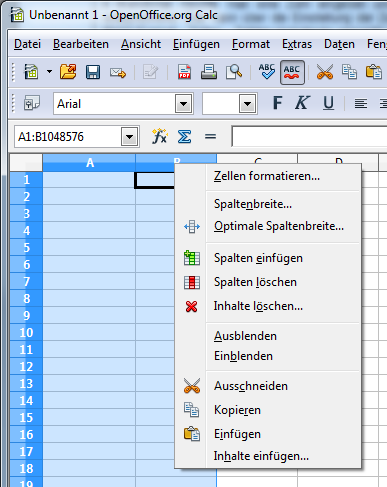Viewport: 387px width, 487px height.
Task: Expand the Arial font name dropdown
Action: 183,104
